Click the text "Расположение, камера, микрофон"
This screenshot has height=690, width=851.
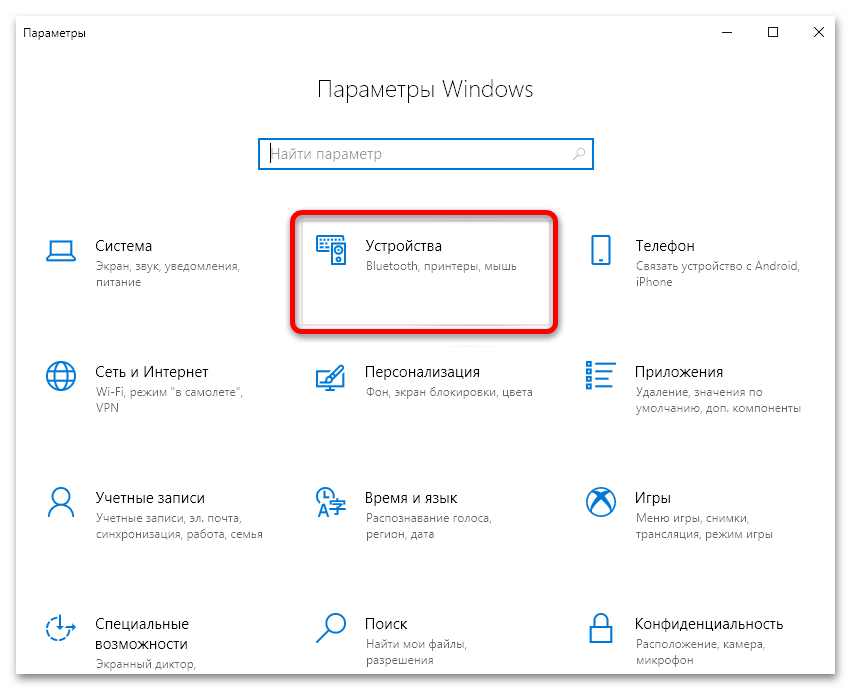(700, 652)
